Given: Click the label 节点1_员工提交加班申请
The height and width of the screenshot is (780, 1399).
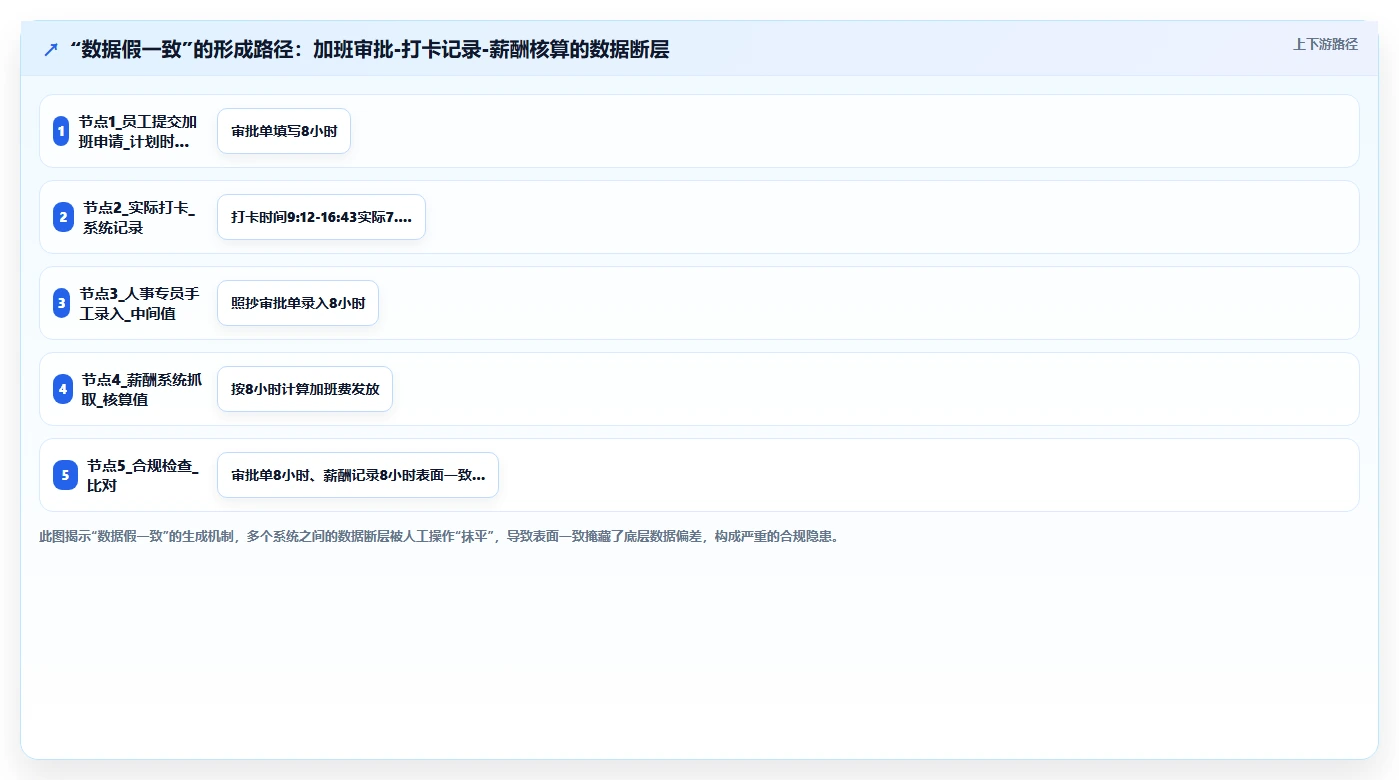Looking at the screenshot, I should [x=138, y=131].
